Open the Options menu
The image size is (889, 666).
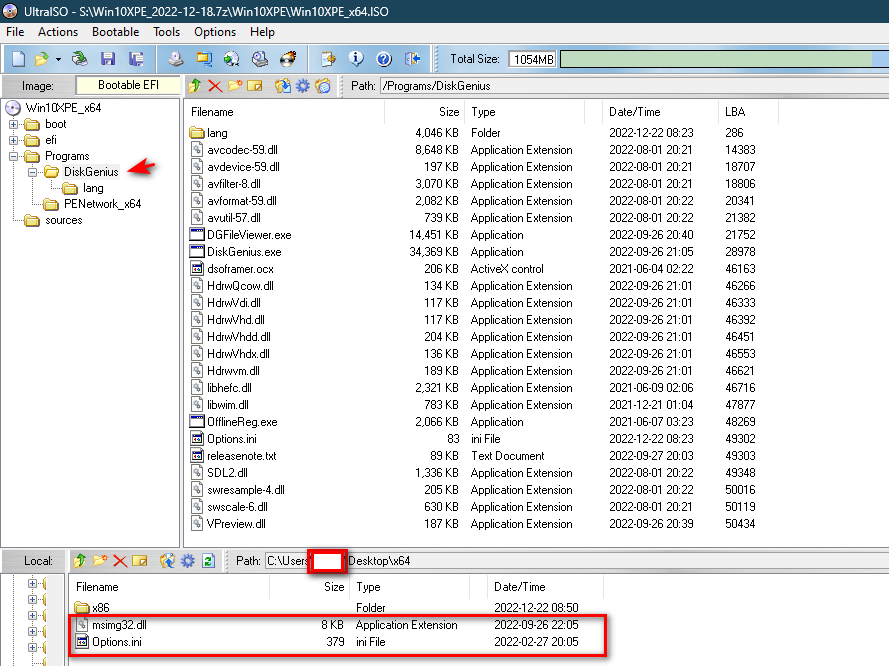click(215, 32)
